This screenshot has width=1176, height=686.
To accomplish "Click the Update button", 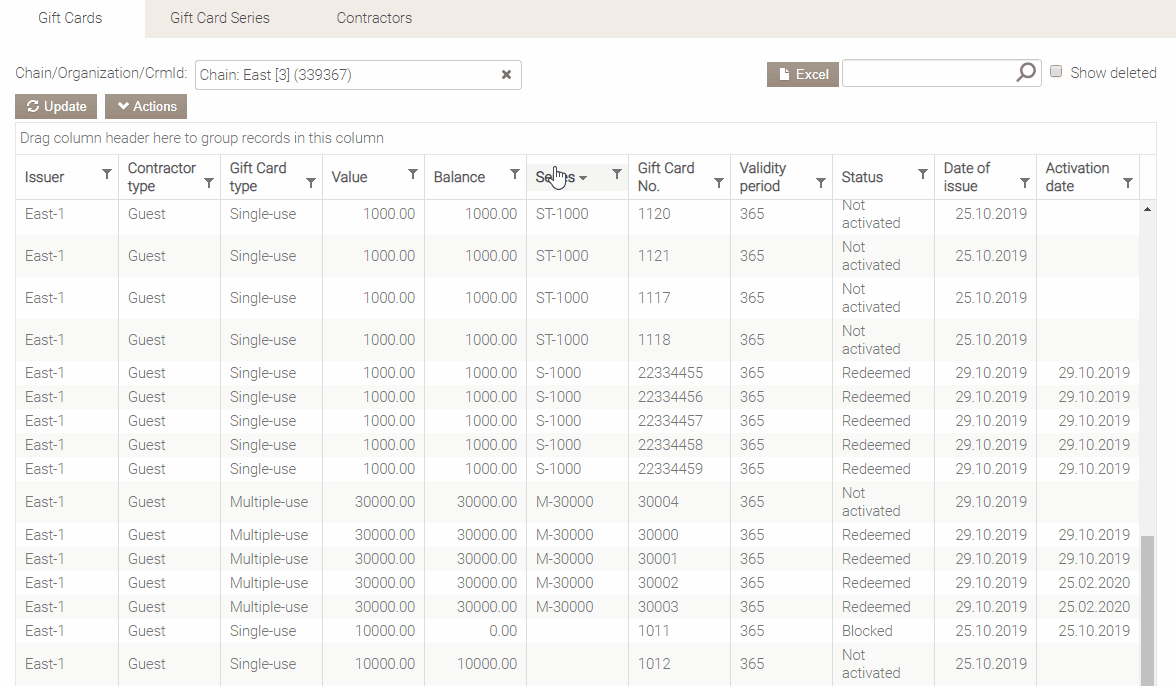I will click(x=56, y=107).
